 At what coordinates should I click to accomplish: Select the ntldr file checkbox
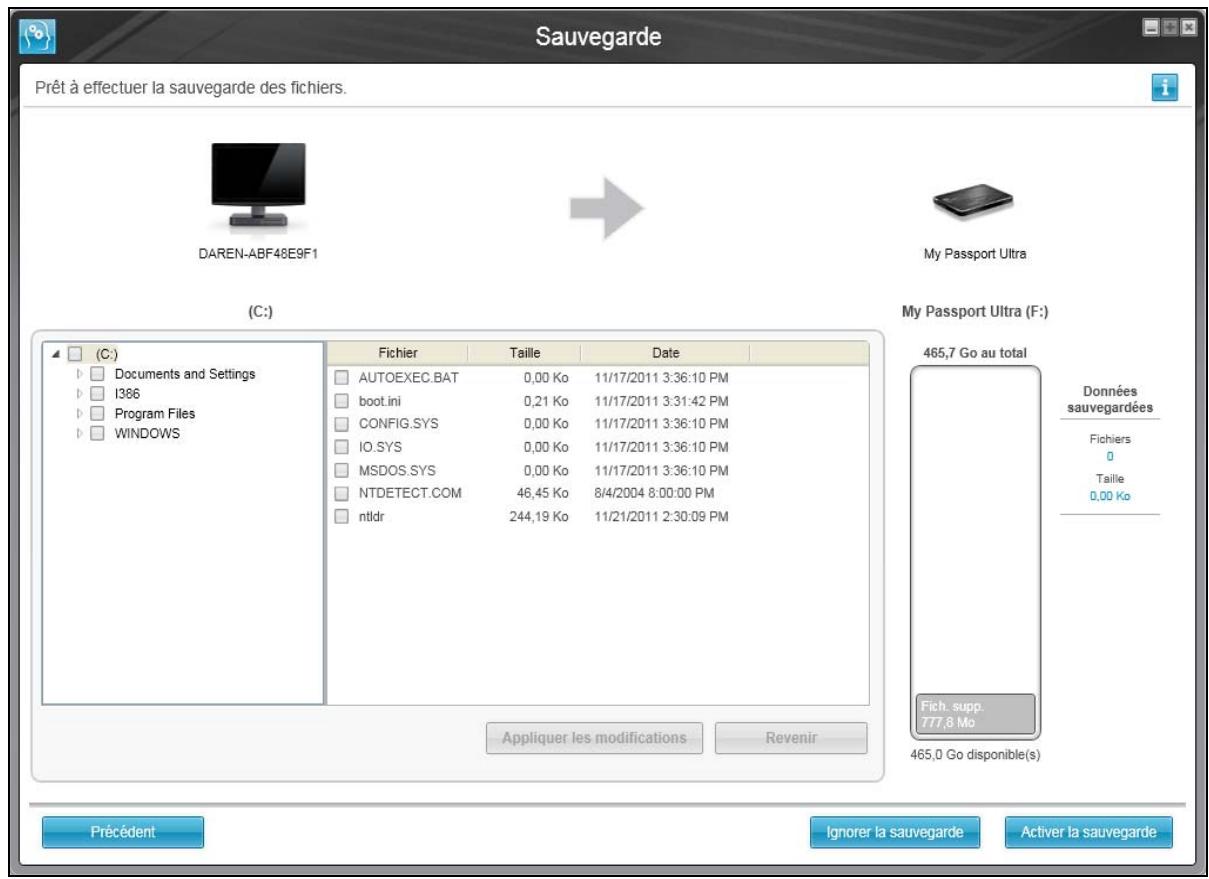pos(342,516)
